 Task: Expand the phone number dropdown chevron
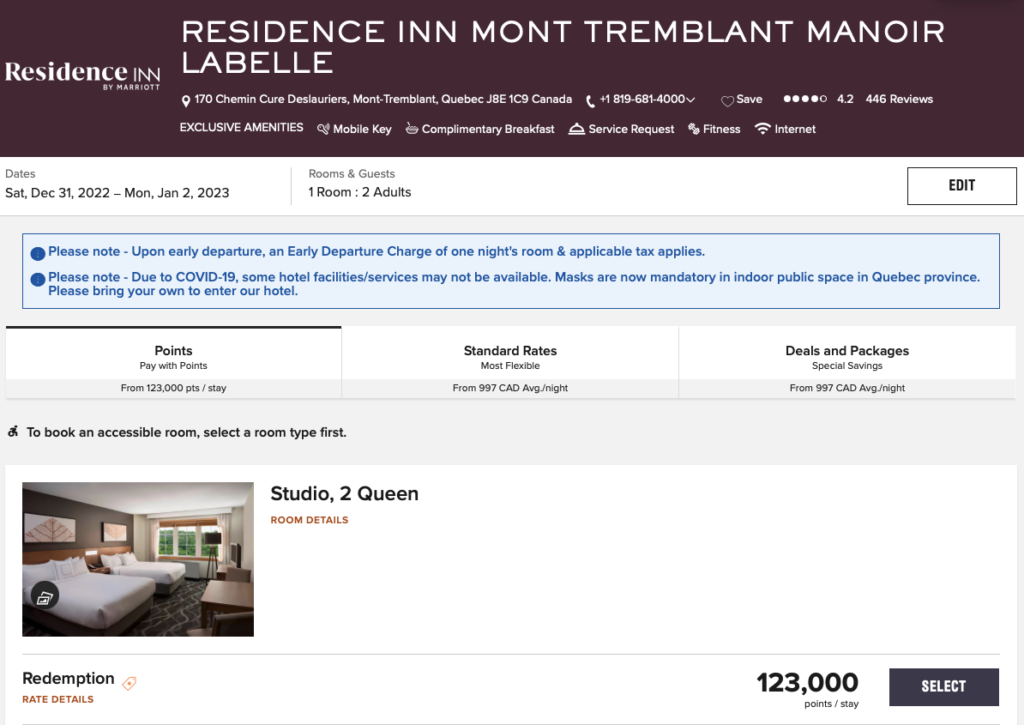coord(693,99)
